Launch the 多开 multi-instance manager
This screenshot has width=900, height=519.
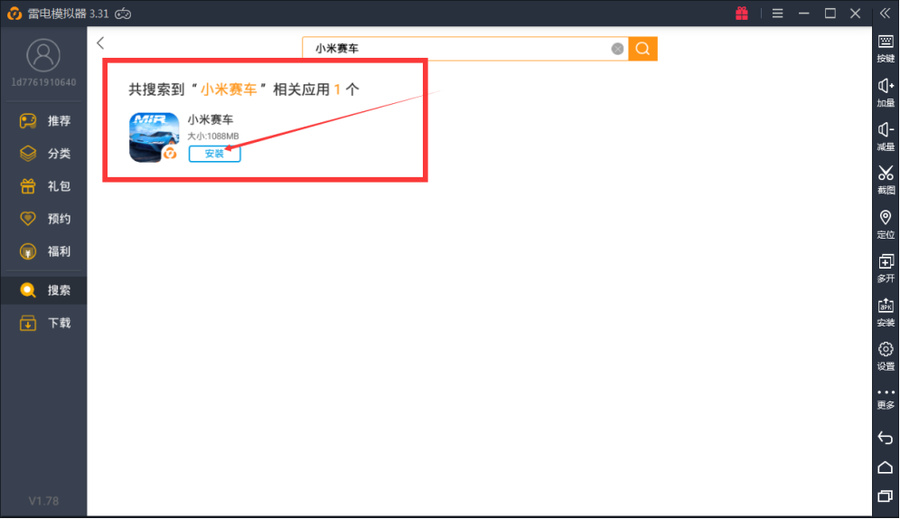pos(885,267)
